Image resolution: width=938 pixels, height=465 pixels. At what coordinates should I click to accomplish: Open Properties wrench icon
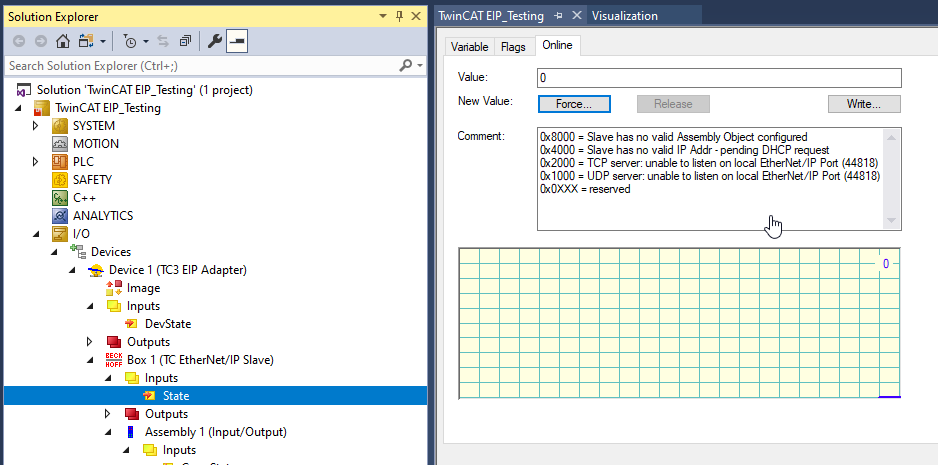pos(215,41)
